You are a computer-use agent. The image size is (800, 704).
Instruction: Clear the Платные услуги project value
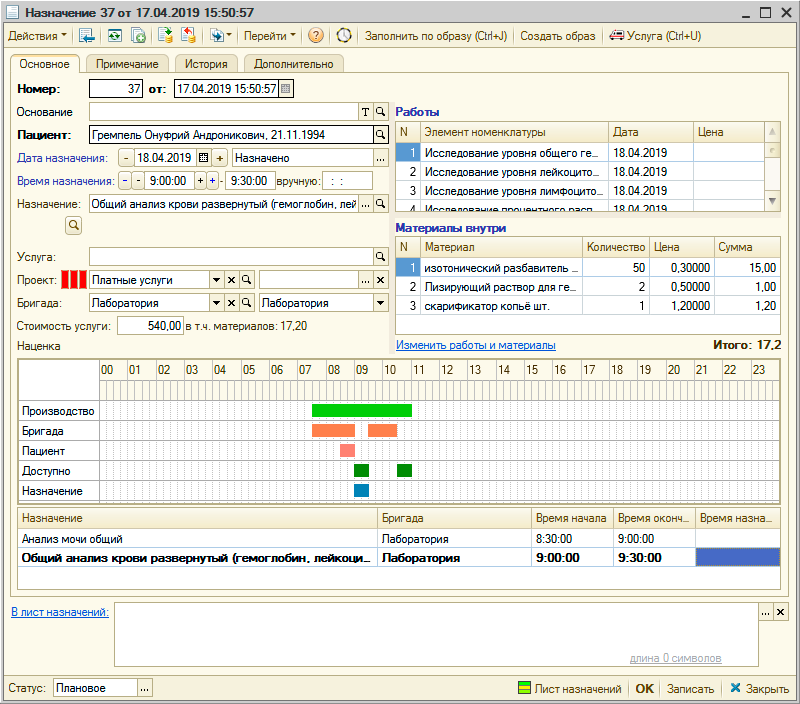[x=231, y=279]
